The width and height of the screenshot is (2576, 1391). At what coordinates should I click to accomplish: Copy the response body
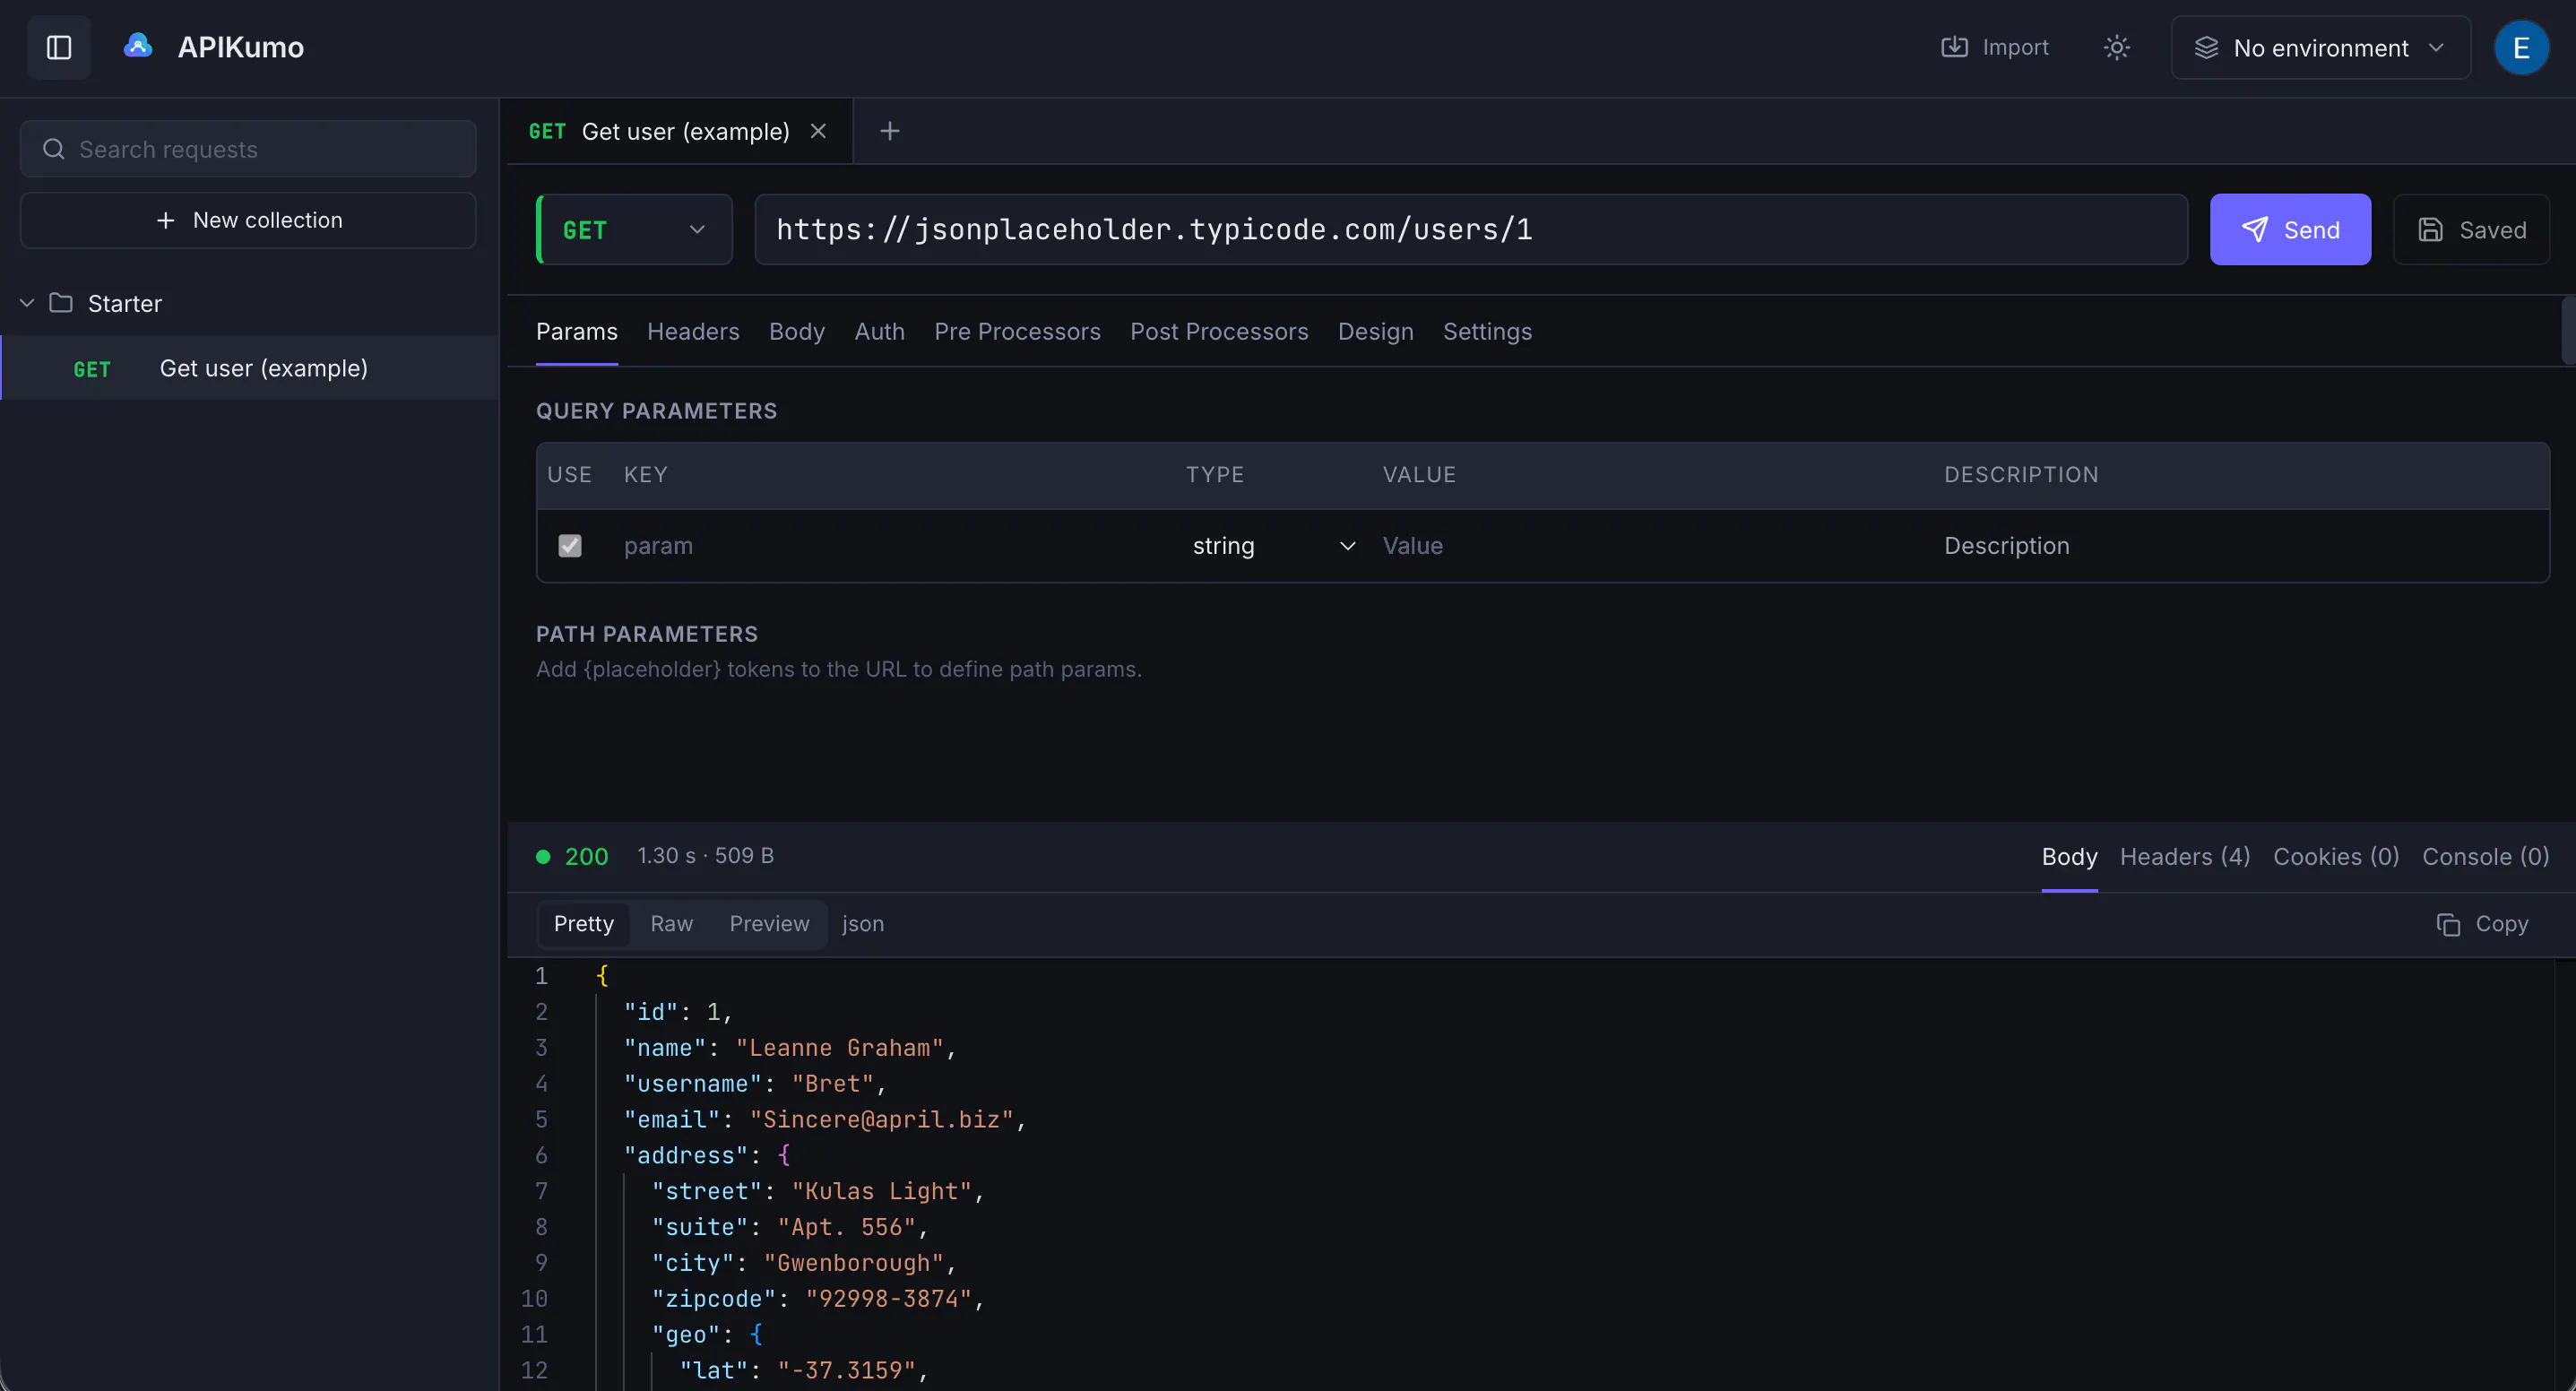pos(2482,924)
